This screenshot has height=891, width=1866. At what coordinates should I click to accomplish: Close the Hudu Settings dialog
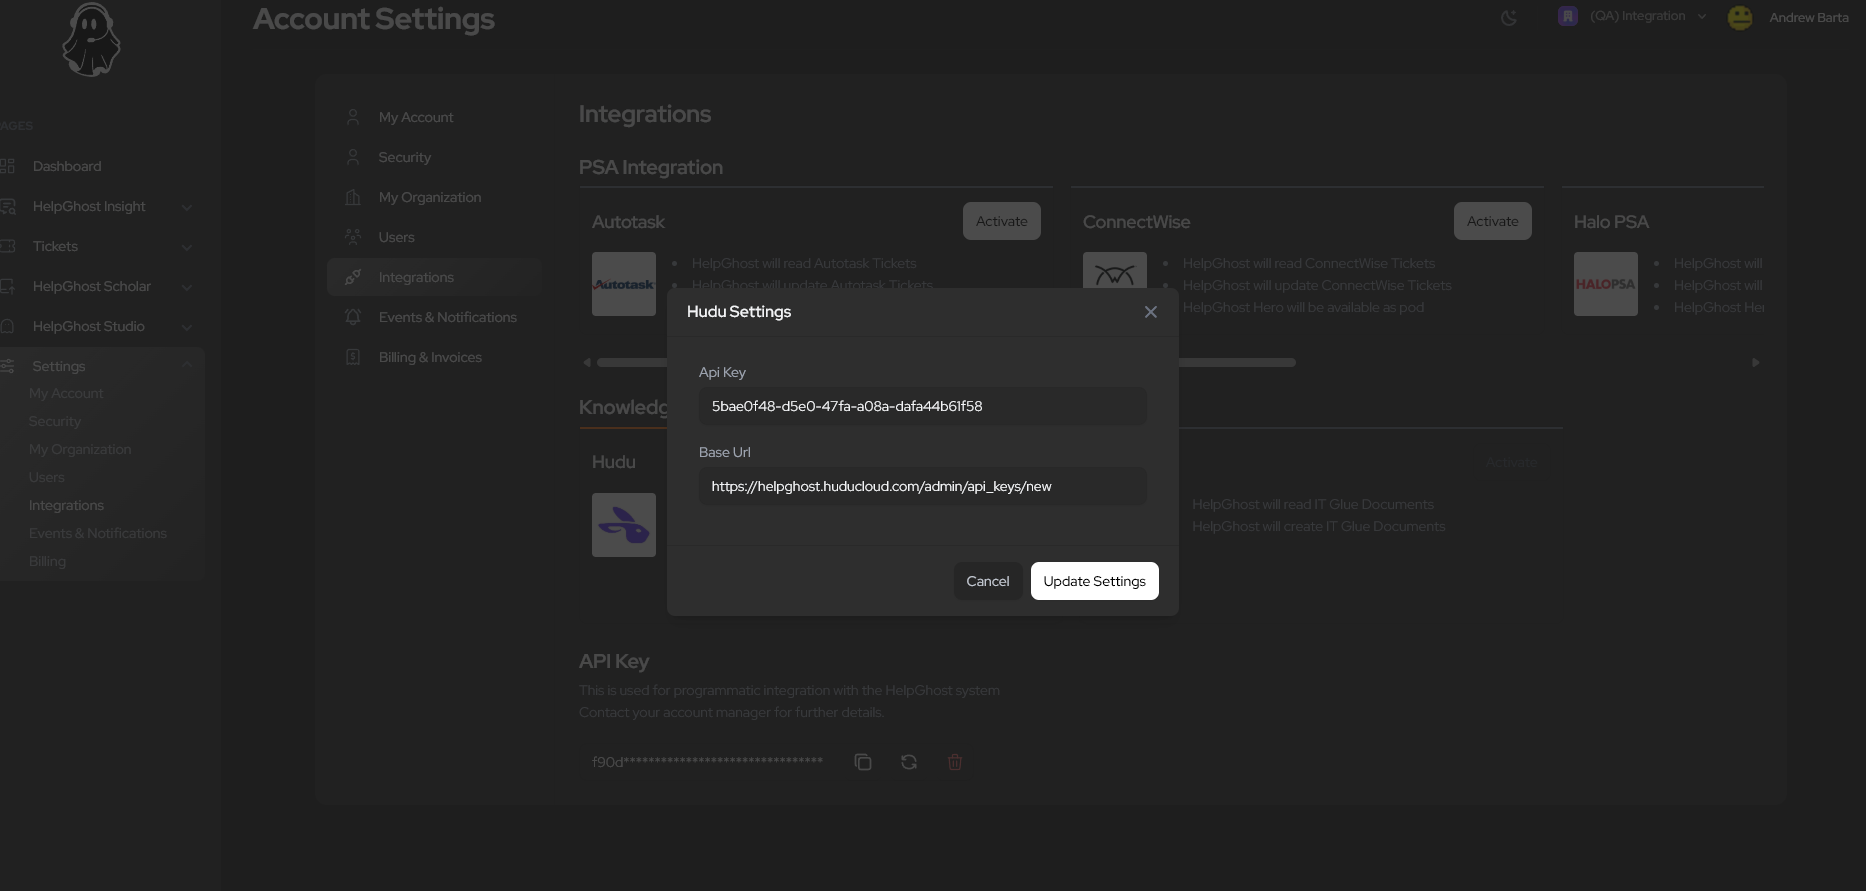click(1150, 312)
